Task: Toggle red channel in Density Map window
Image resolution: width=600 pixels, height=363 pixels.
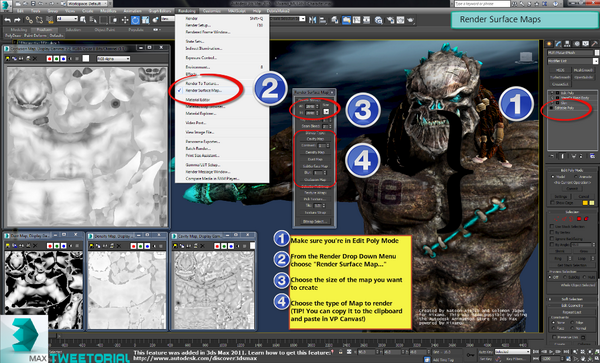Action: pos(134,246)
